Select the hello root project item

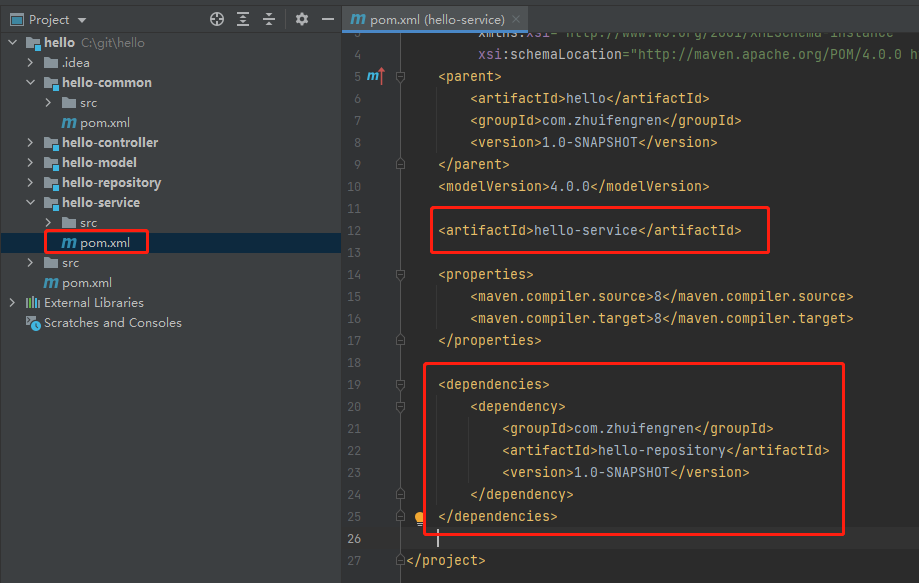pyautogui.click(x=59, y=42)
